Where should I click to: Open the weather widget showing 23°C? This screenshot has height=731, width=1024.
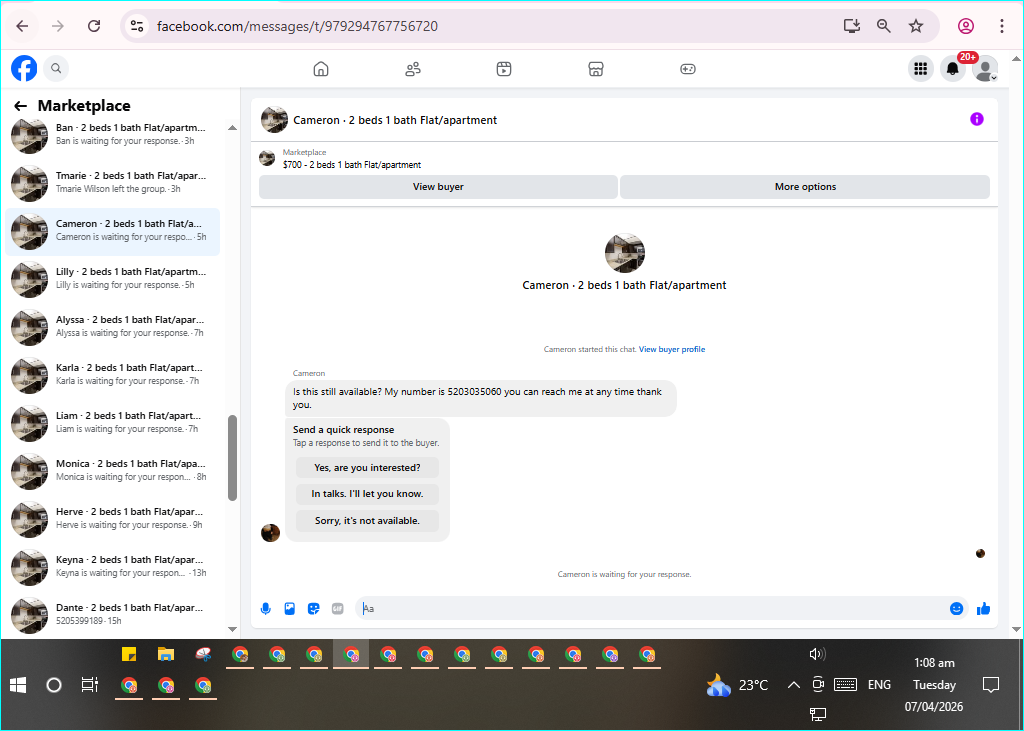pyautogui.click(x=737, y=685)
